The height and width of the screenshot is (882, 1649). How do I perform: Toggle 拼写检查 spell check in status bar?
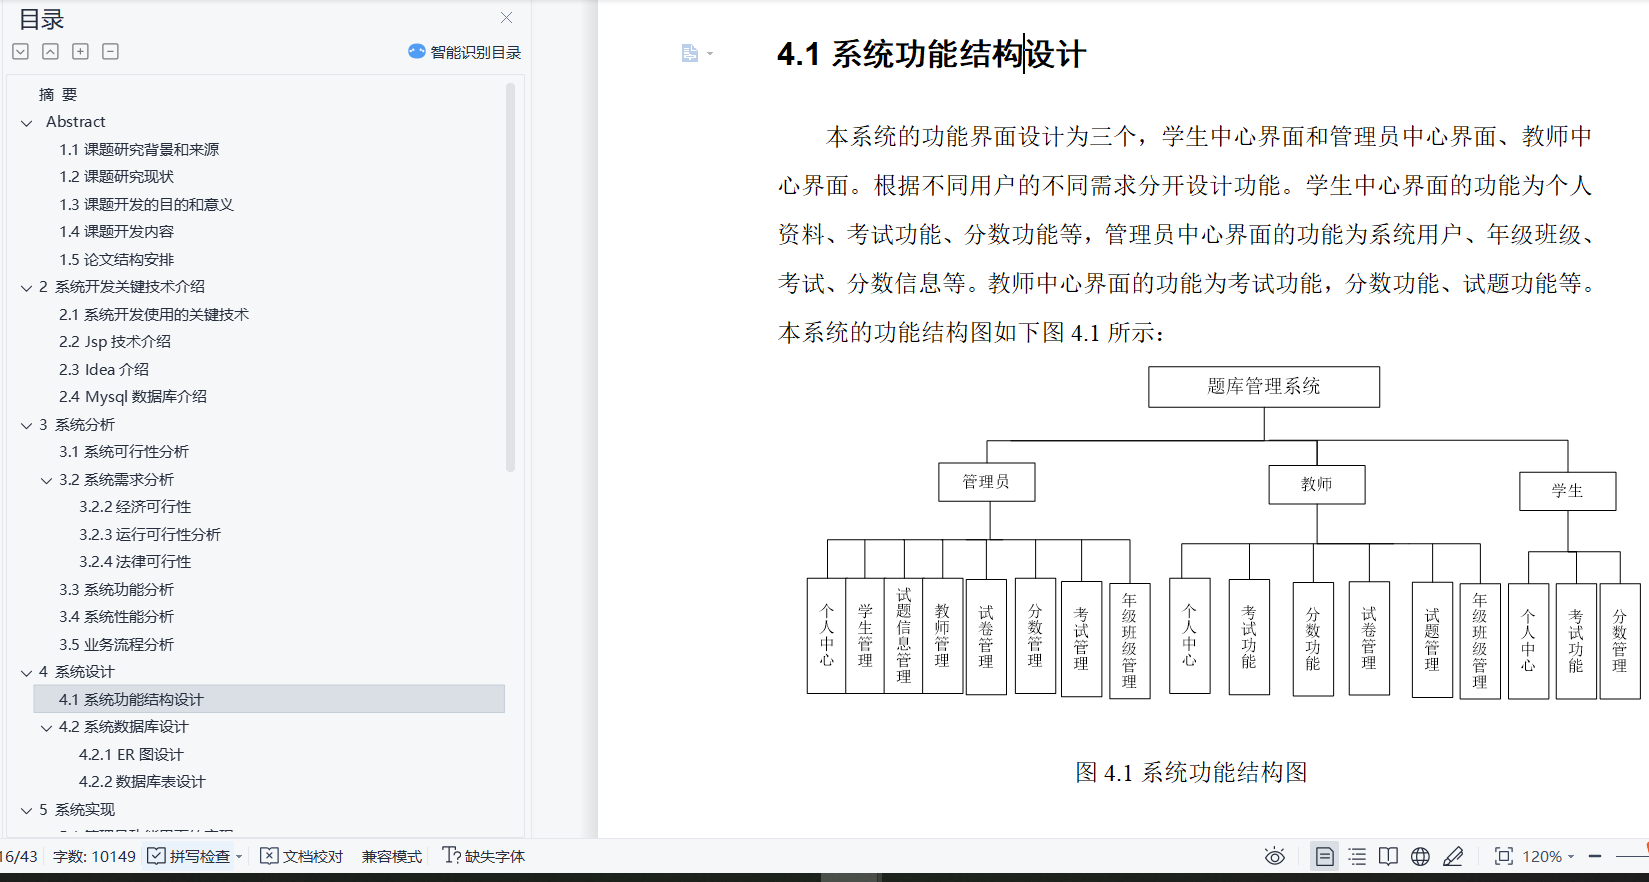pos(189,856)
